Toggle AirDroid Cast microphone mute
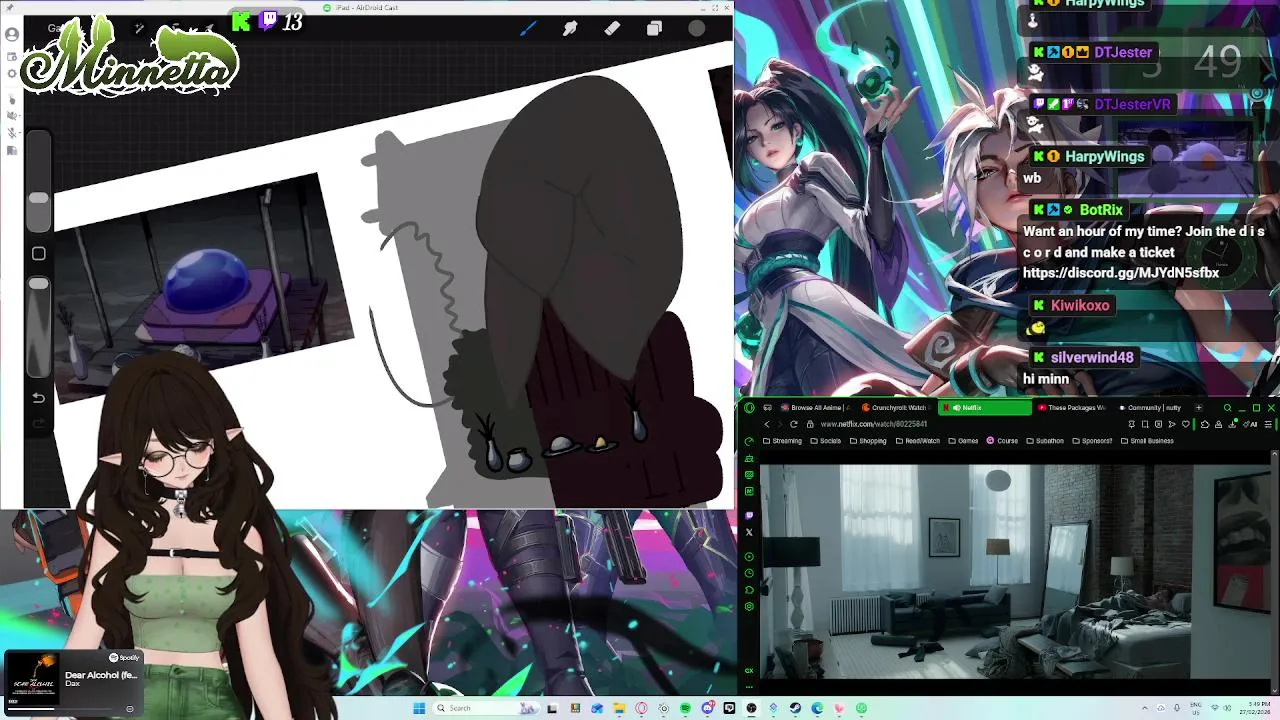The height and width of the screenshot is (720, 1280). (12, 132)
